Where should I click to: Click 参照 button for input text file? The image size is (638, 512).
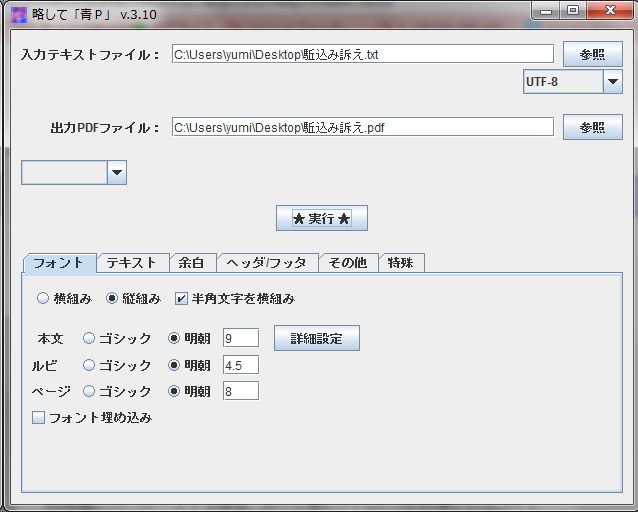(x=592, y=54)
